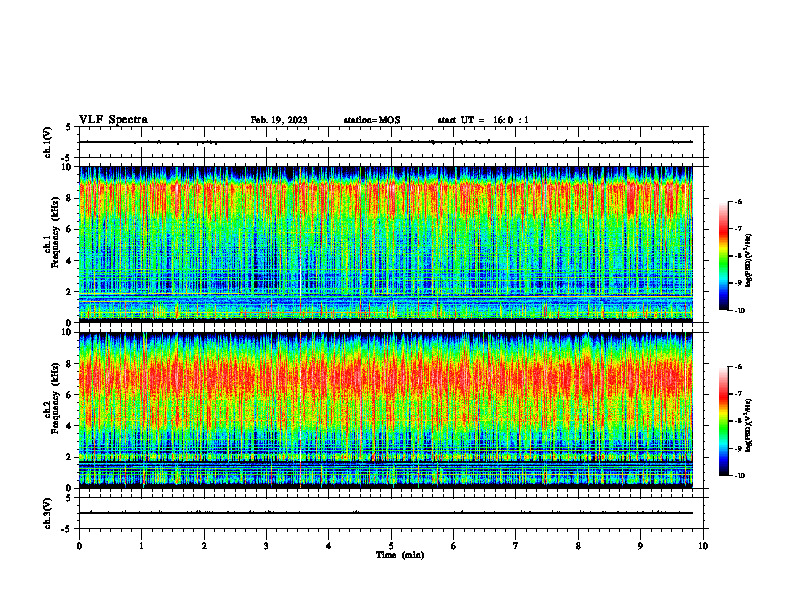Click the time axis tick label "6"
The width and height of the screenshot is (792, 612).
pyautogui.click(x=453, y=546)
